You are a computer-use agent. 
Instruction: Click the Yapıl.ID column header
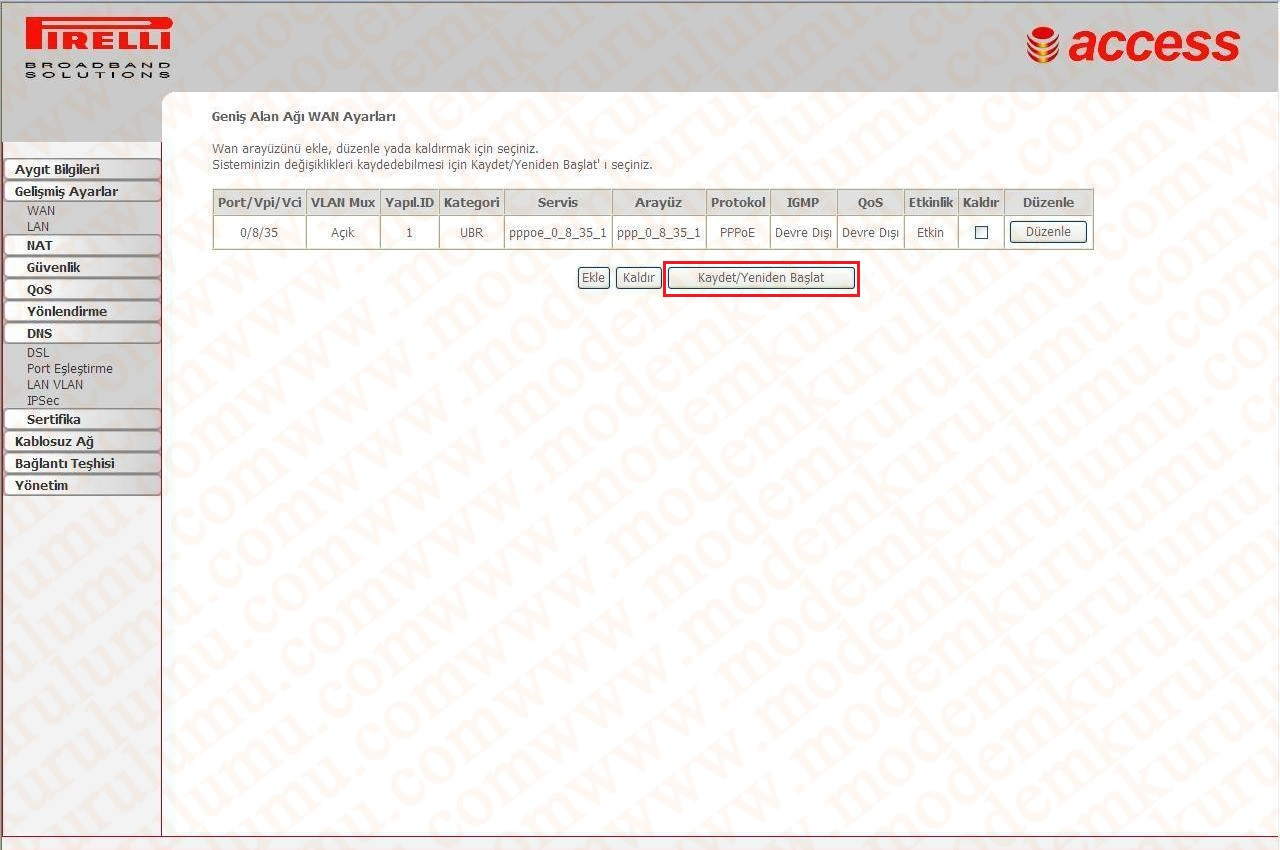point(410,202)
